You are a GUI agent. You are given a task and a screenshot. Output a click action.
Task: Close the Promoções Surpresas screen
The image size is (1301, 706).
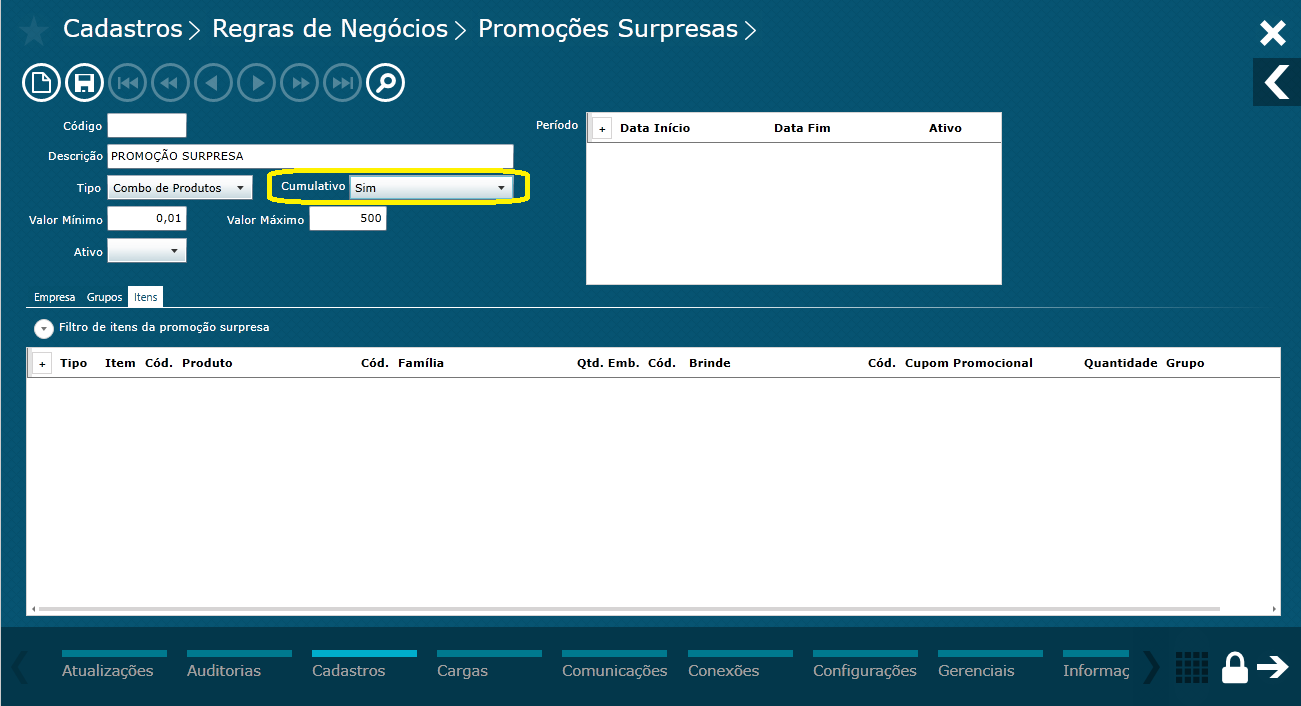click(1272, 34)
